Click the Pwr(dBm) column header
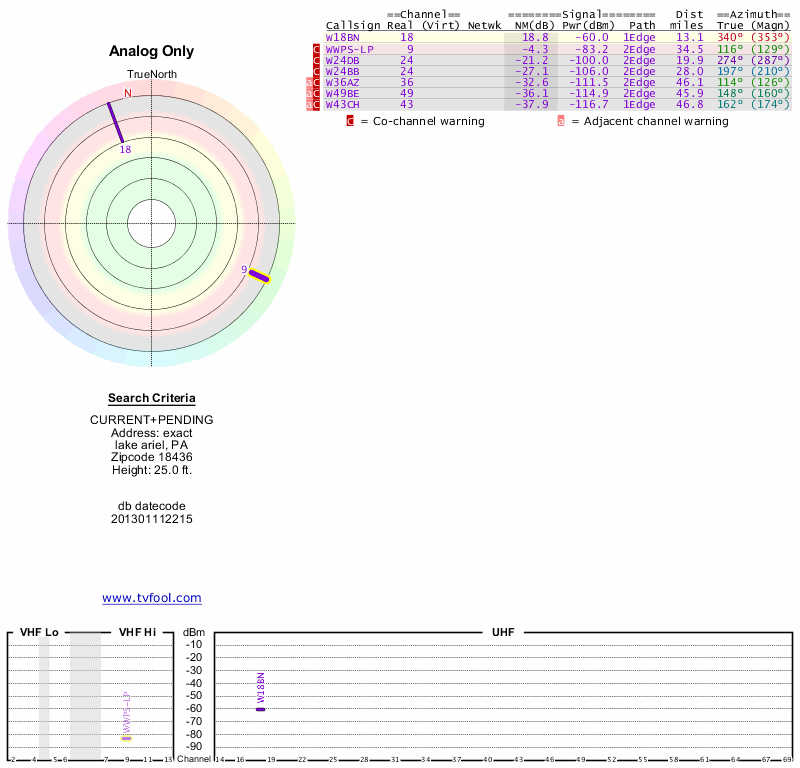The image size is (800, 768). pyautogui.click(x=583, y=25)
